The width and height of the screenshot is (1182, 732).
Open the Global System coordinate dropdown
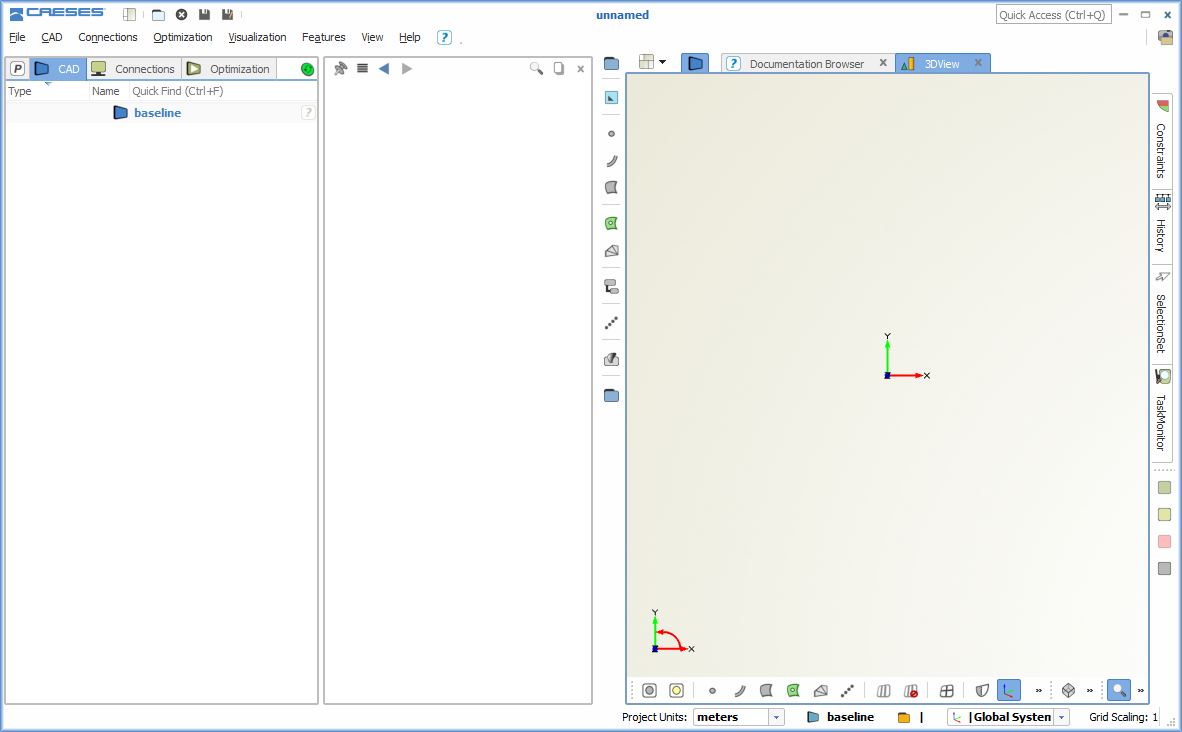1061,717
